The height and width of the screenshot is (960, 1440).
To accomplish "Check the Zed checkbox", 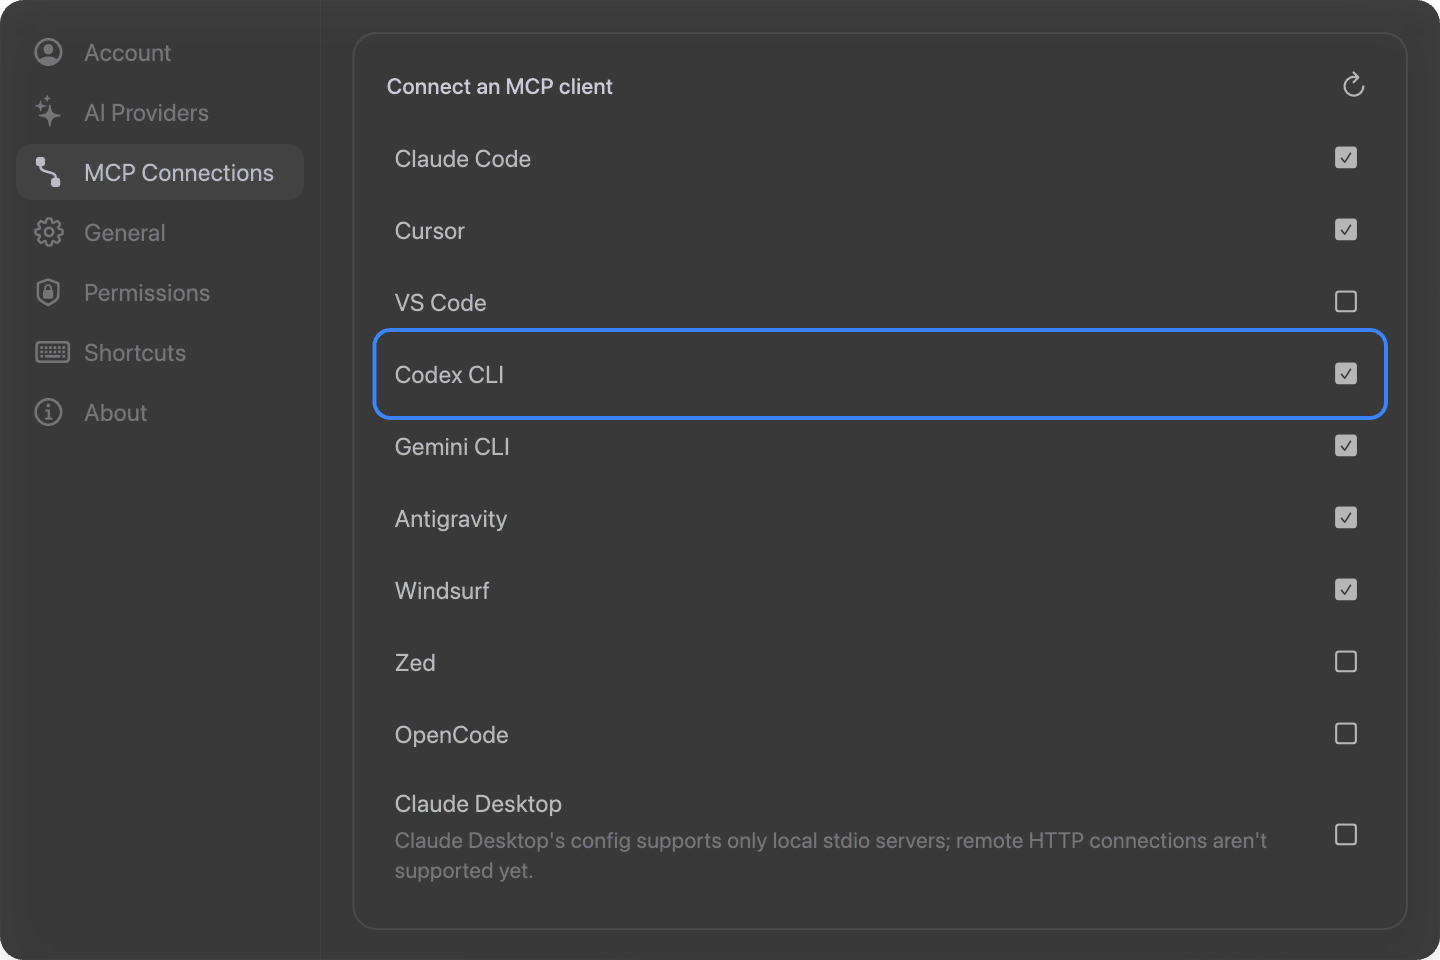I will 1346,662.
